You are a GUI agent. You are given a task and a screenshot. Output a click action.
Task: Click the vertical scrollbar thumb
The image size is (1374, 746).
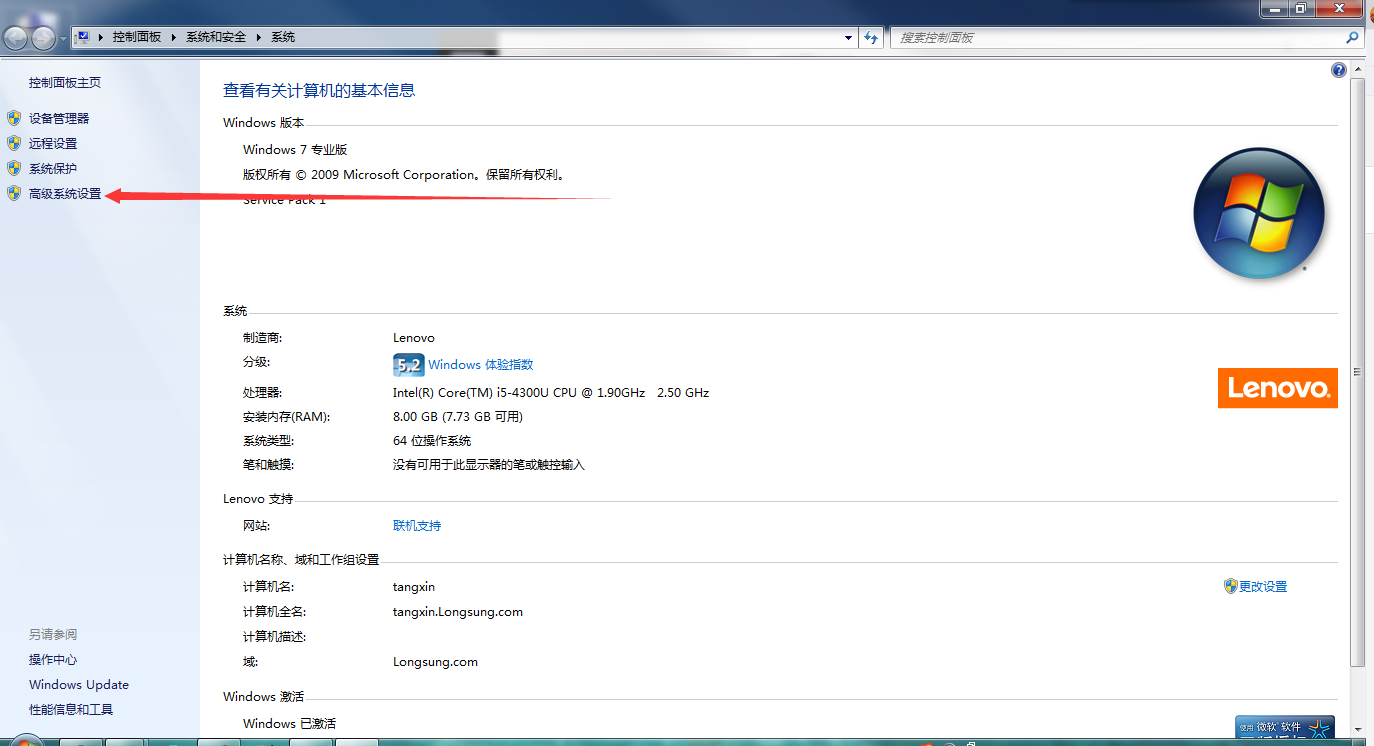click(1357, 372)
